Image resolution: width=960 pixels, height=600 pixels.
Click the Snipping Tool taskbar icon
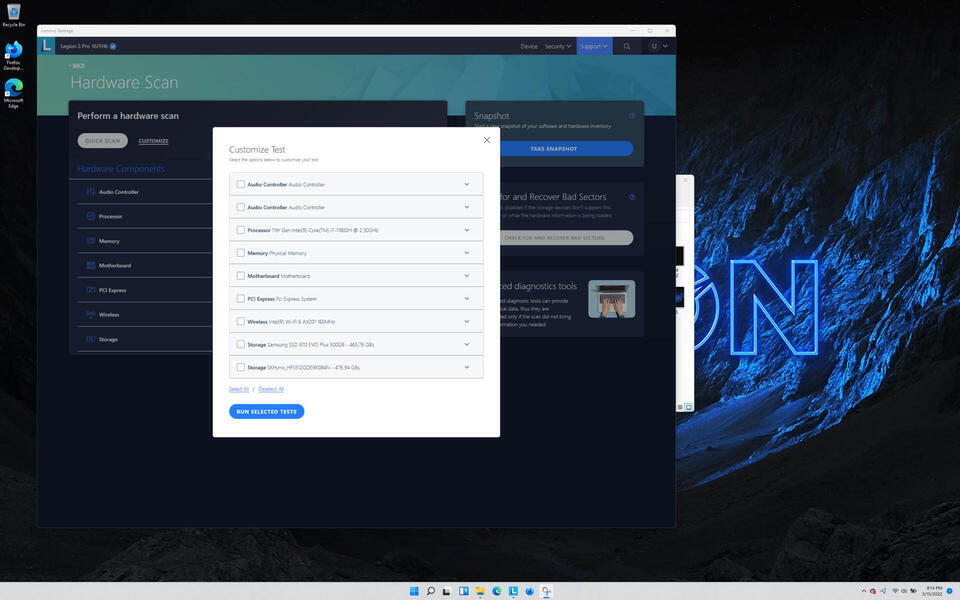tap(546, 591)
